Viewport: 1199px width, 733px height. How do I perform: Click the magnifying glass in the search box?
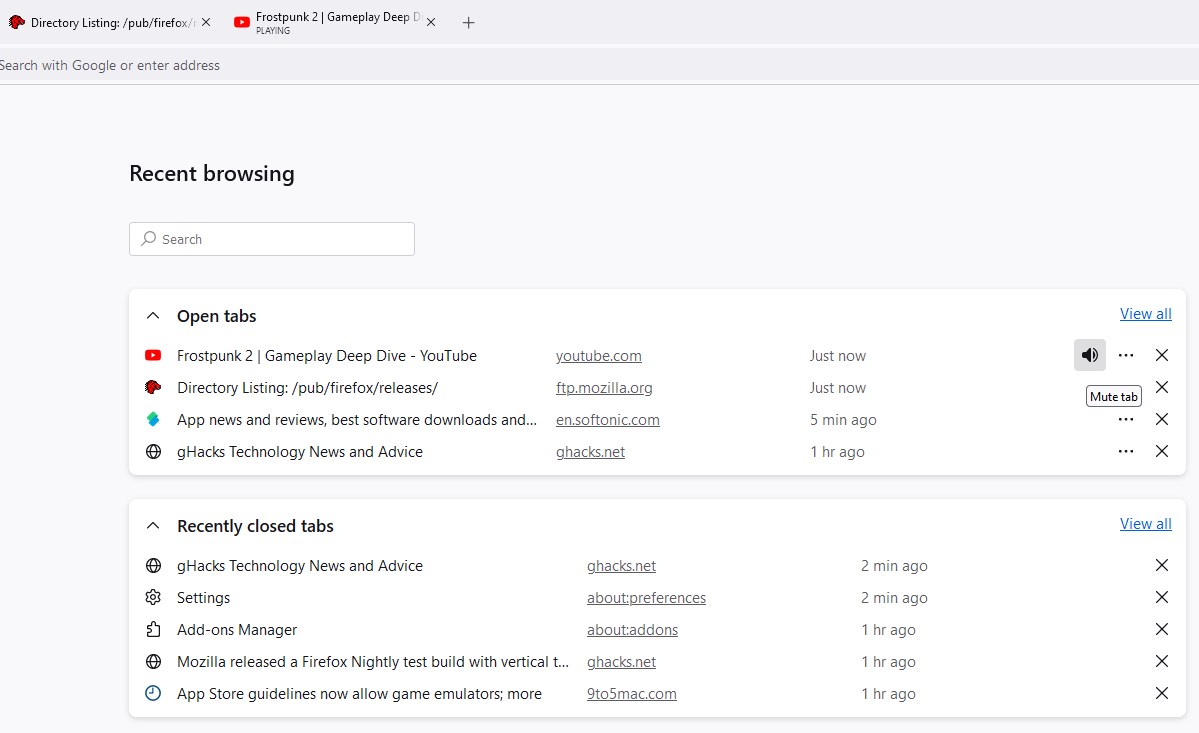[149, 239]
